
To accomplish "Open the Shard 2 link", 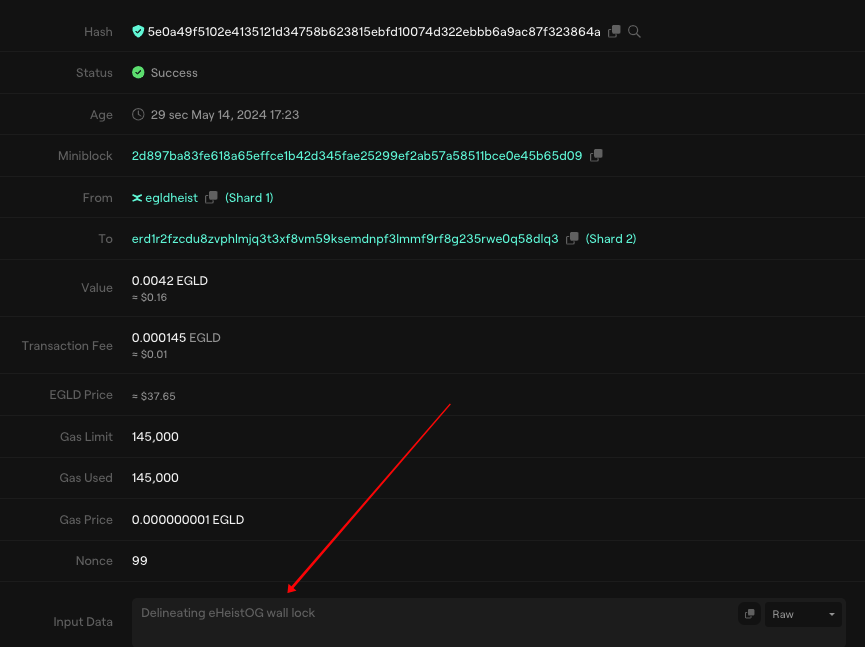I will [611, 239].
